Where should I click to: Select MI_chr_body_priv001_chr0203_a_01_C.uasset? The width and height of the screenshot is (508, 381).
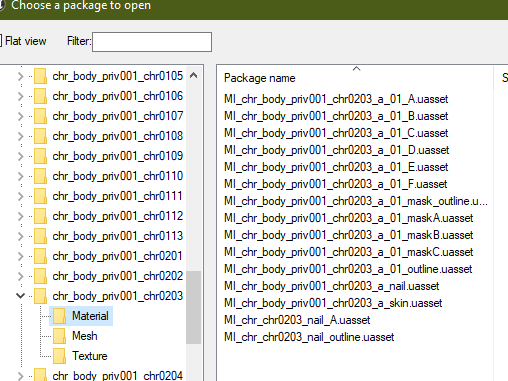[336, 133]
